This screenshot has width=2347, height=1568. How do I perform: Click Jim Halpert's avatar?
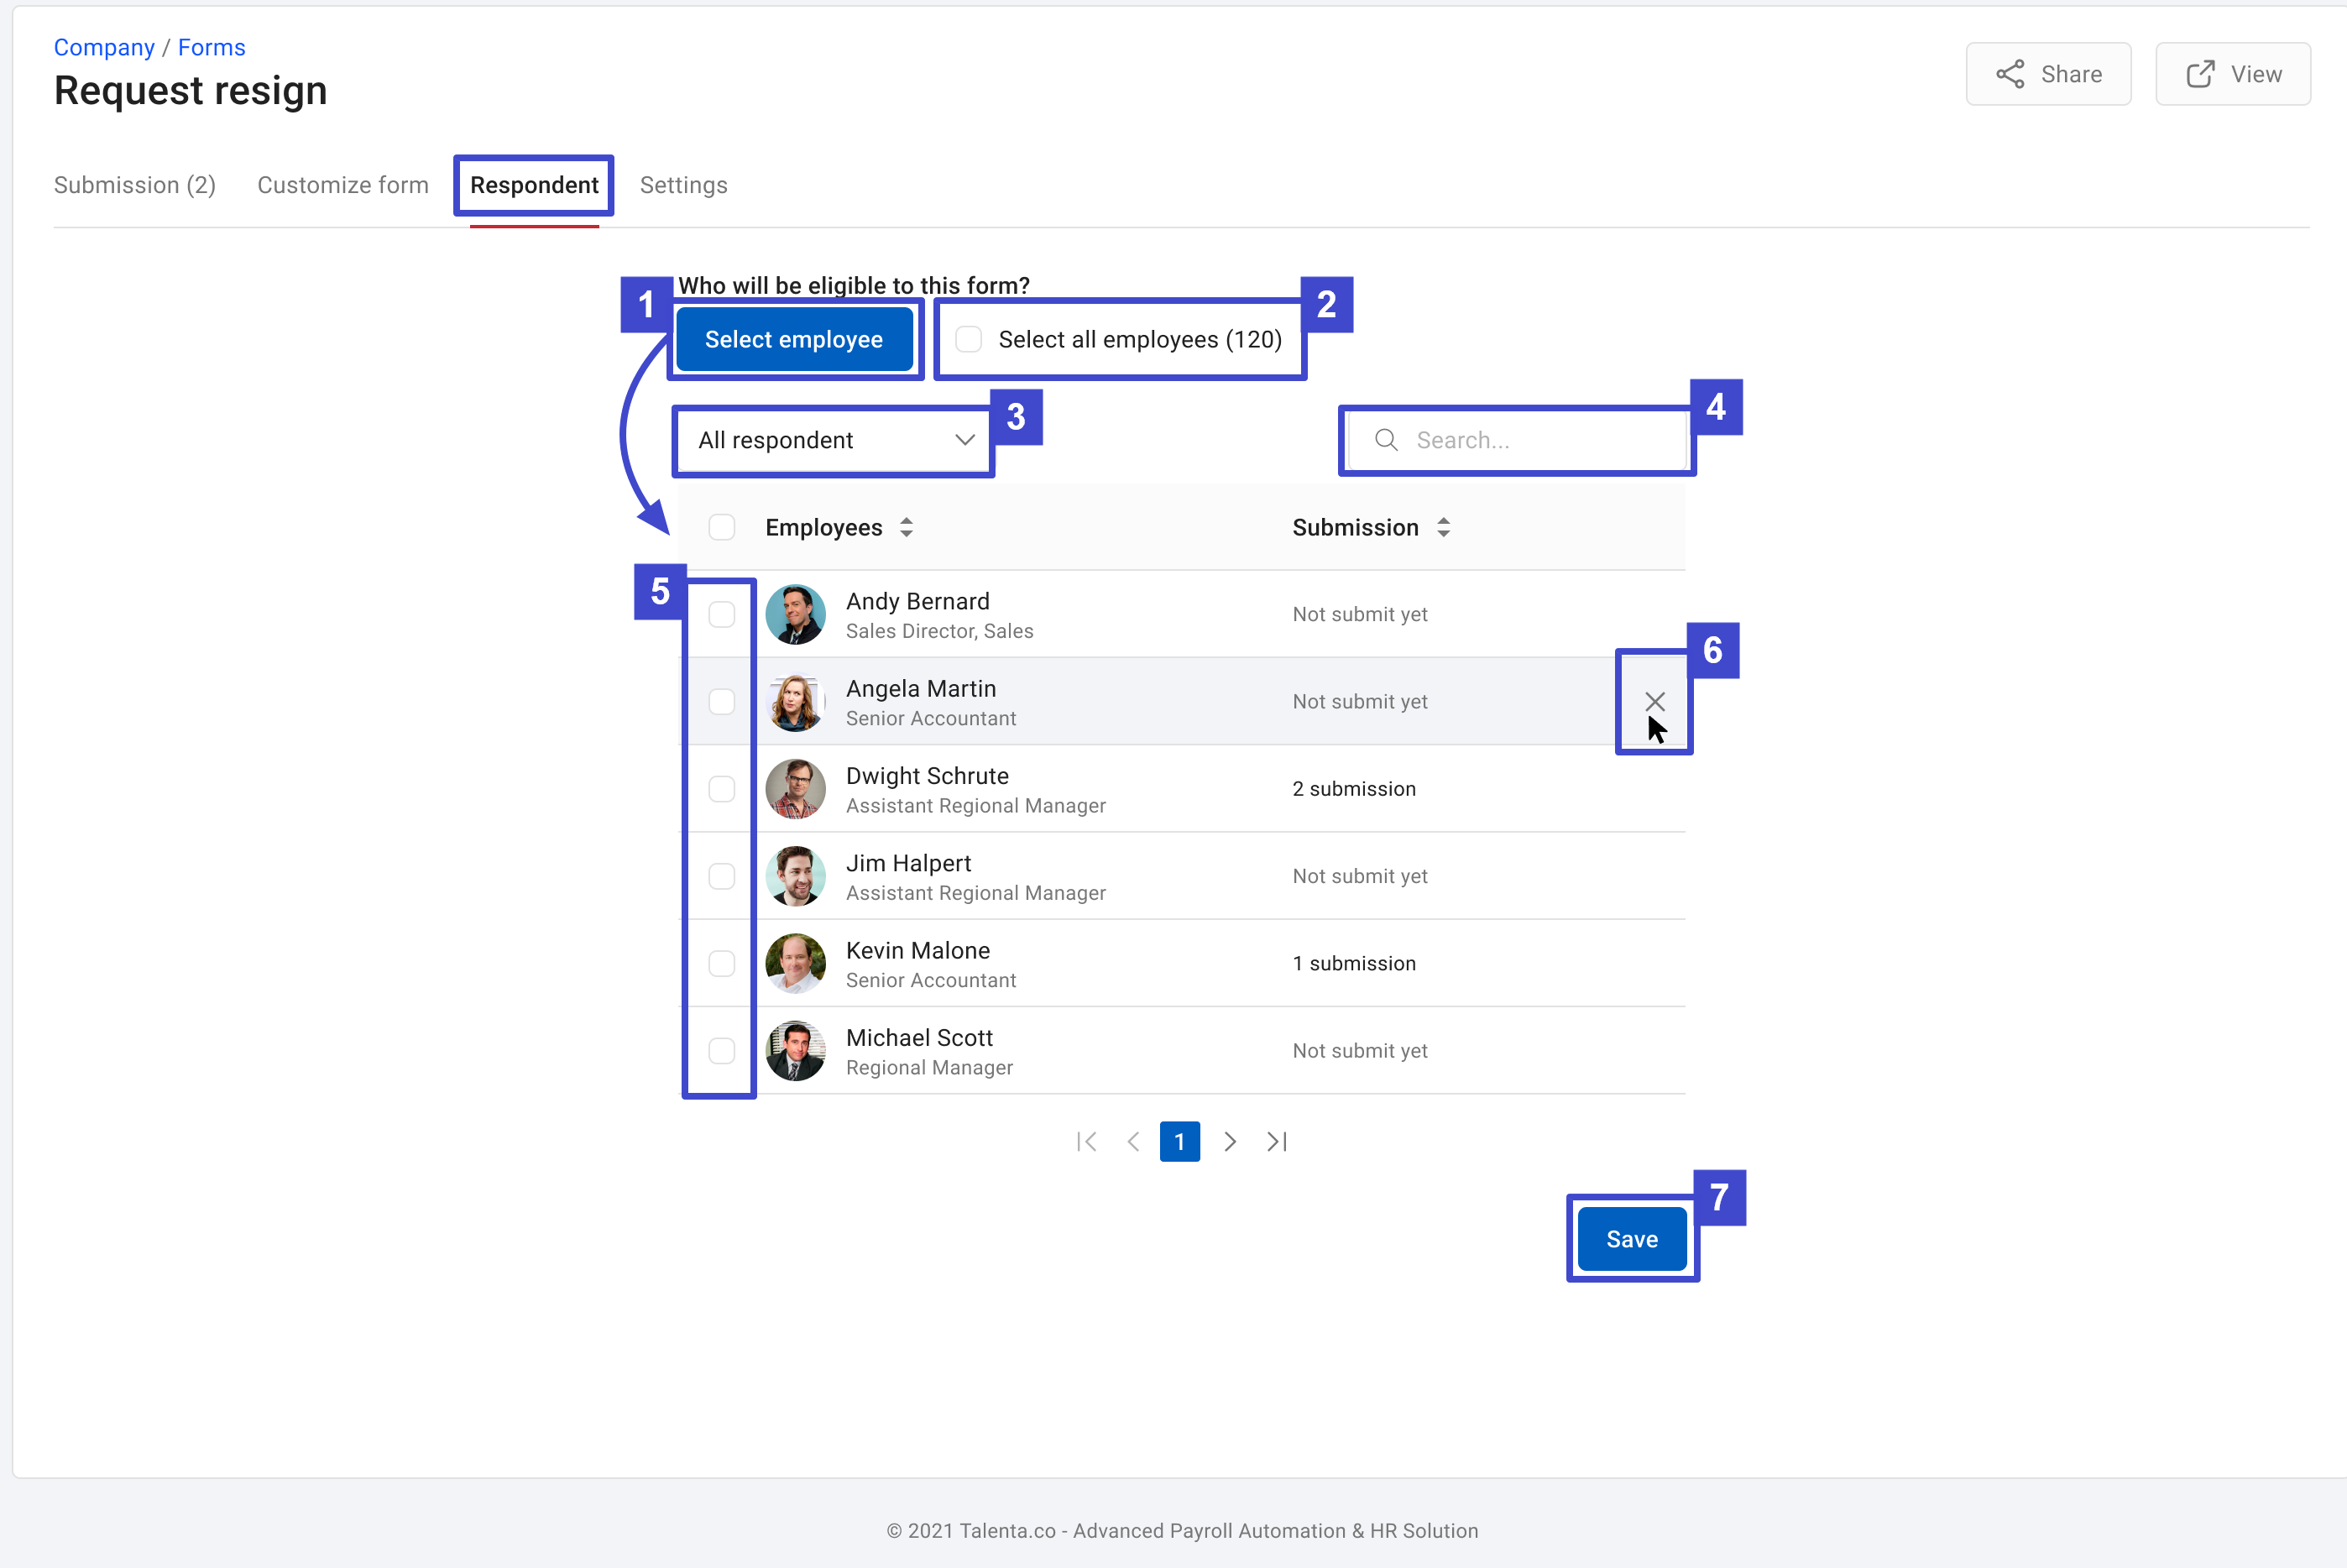coord(796,876)
